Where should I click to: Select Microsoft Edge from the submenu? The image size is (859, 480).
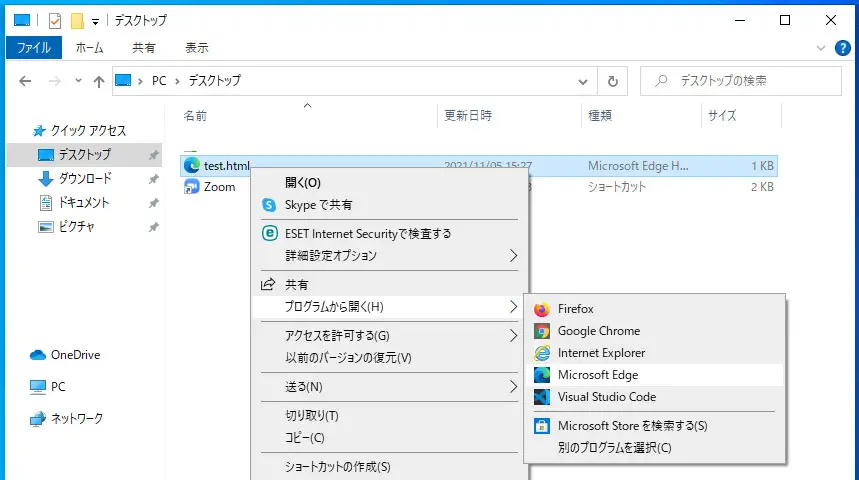point(654,375)
